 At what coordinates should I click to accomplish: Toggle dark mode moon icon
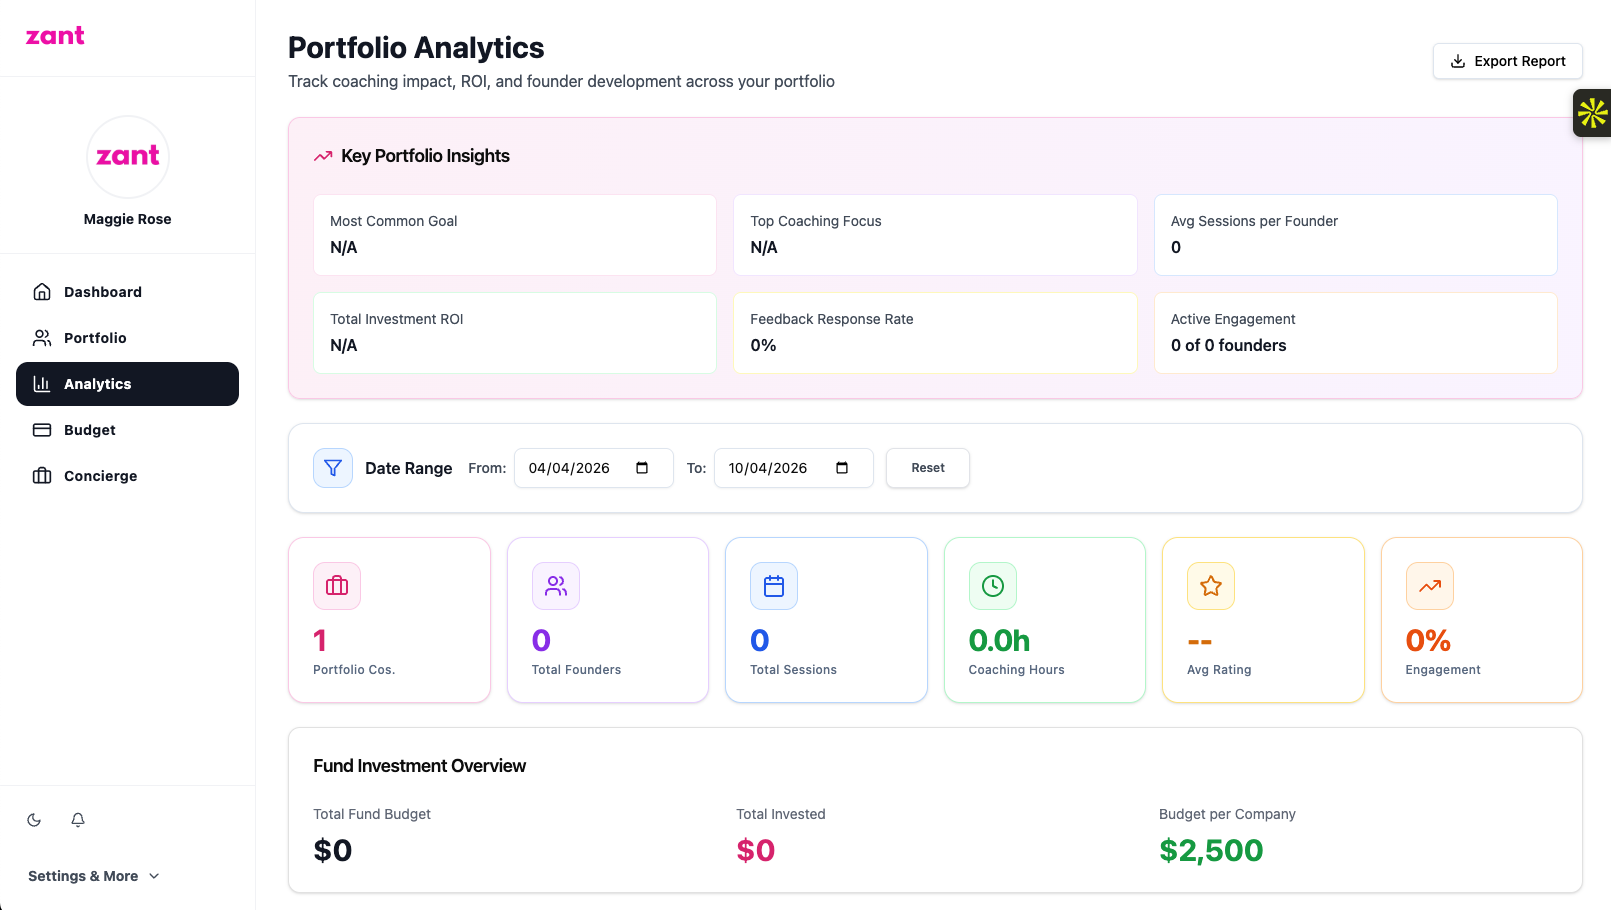point(34,820)
